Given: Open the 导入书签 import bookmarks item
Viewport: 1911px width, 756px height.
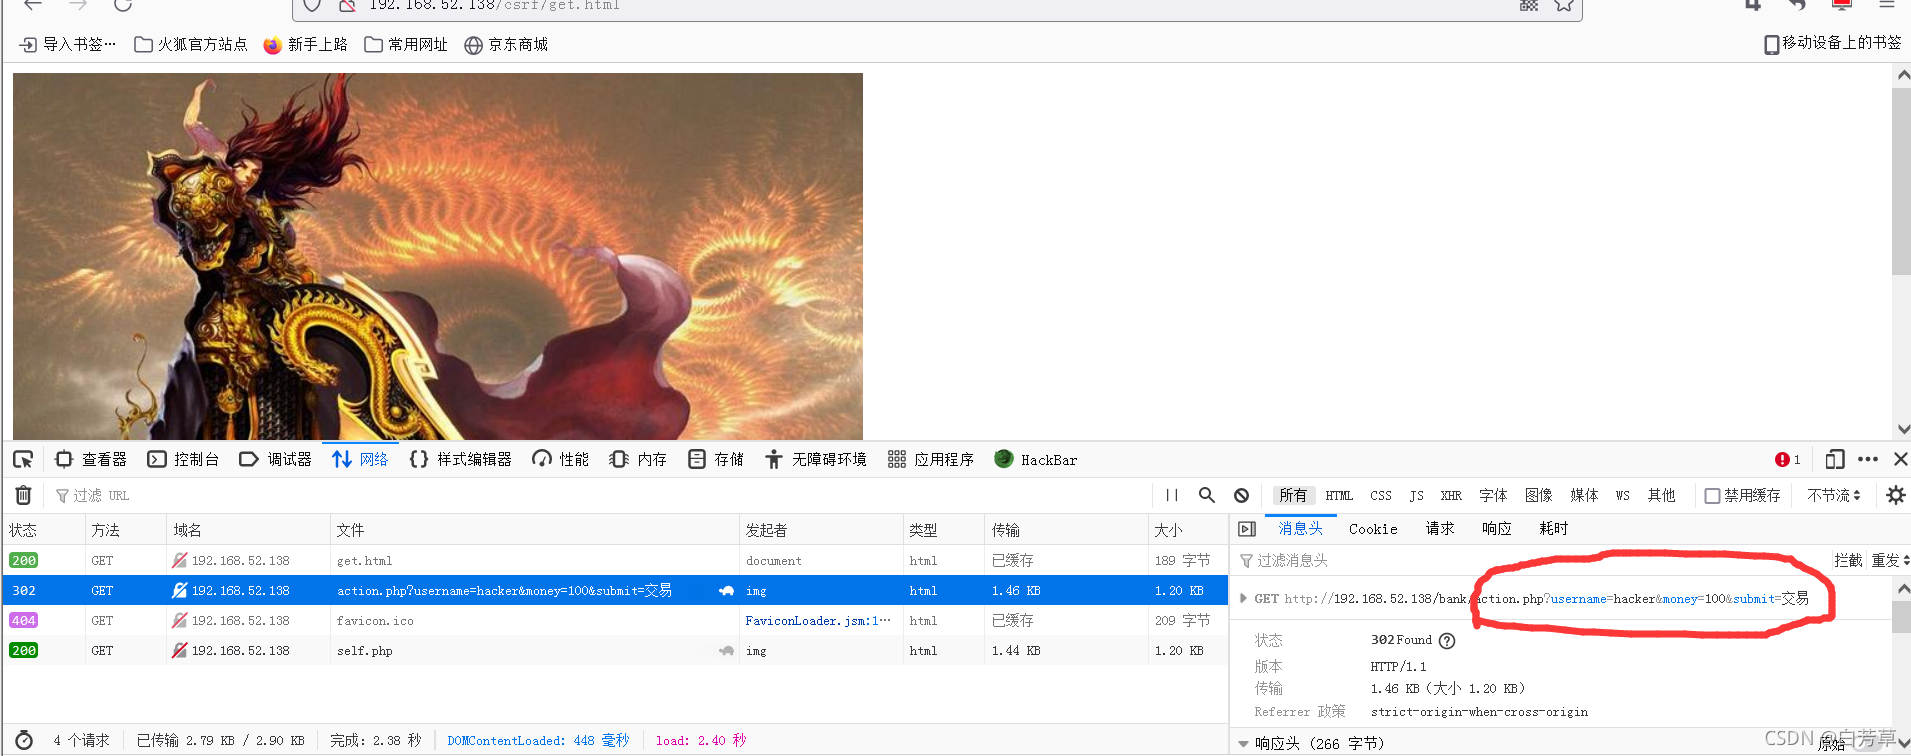Looking at the screenshot, I should [68, 44].
